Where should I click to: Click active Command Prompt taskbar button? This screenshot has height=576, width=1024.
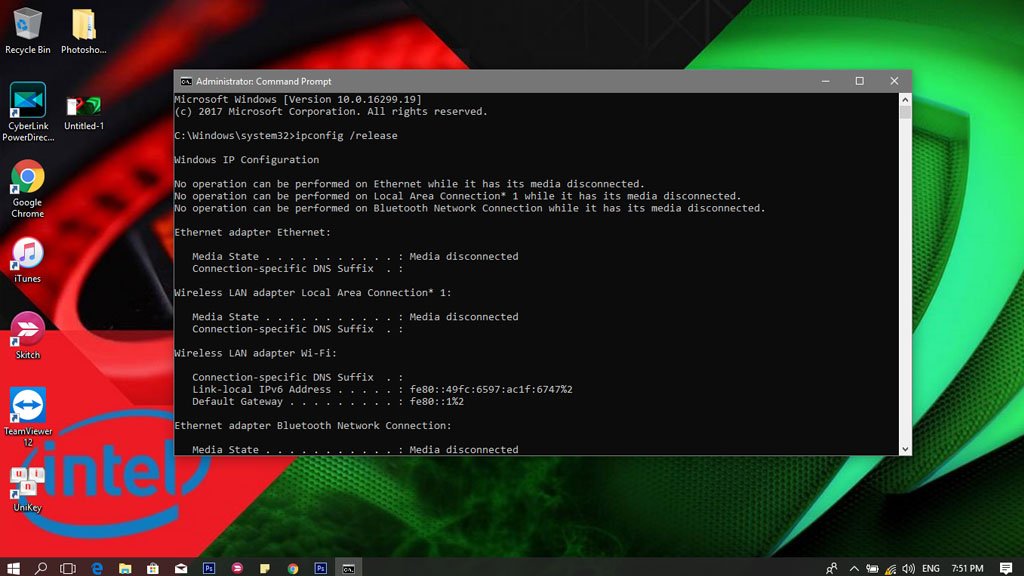[349, 568]
